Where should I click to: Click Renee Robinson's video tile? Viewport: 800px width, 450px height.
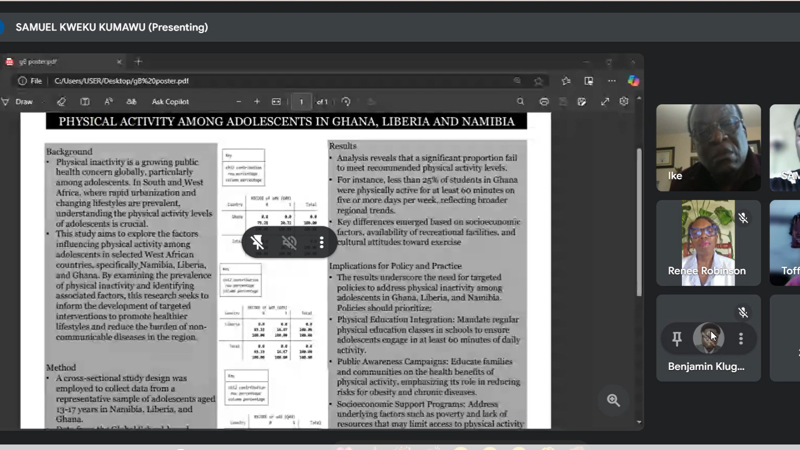pyautogui.click(x=708, y=242)
